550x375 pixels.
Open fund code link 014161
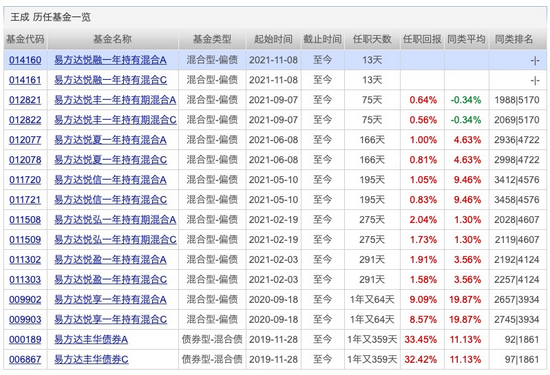pos(25,80)
